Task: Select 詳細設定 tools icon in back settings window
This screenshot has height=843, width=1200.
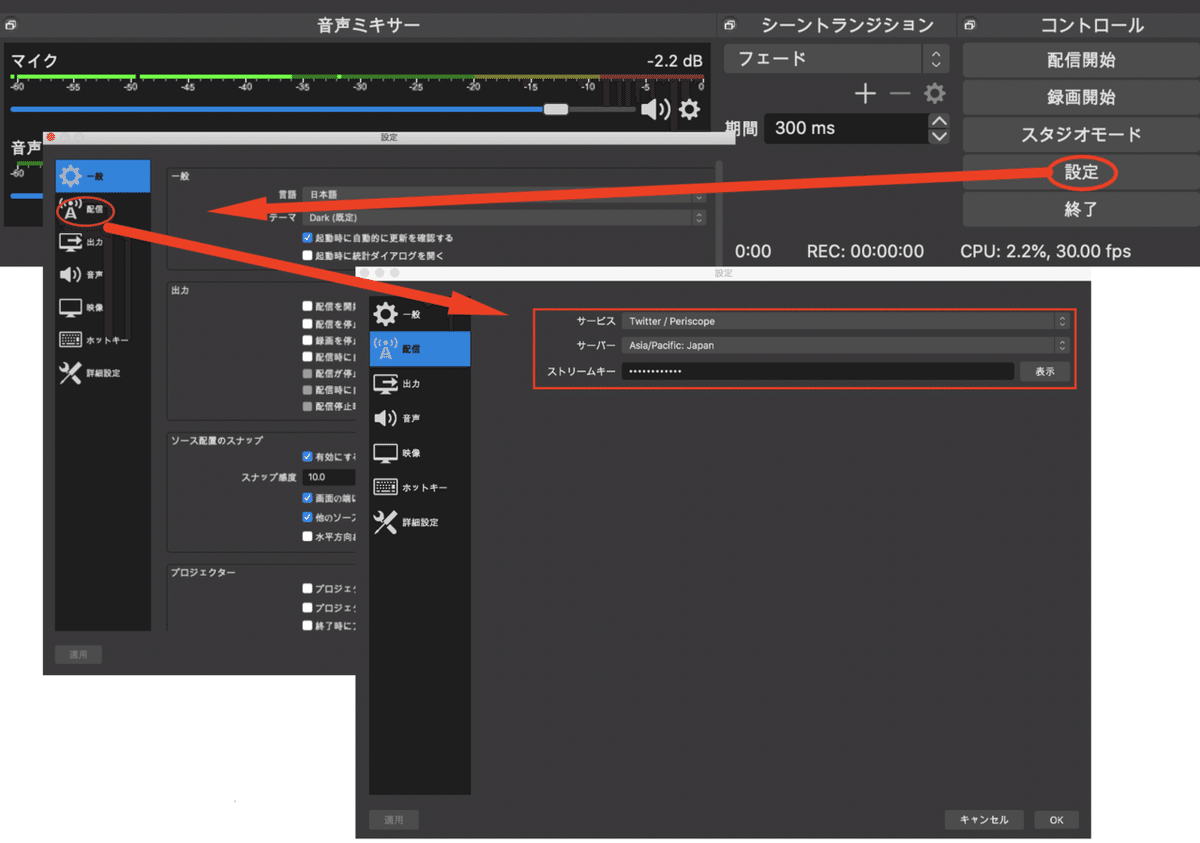Action: pyautogui.click(x=70, y=373)
